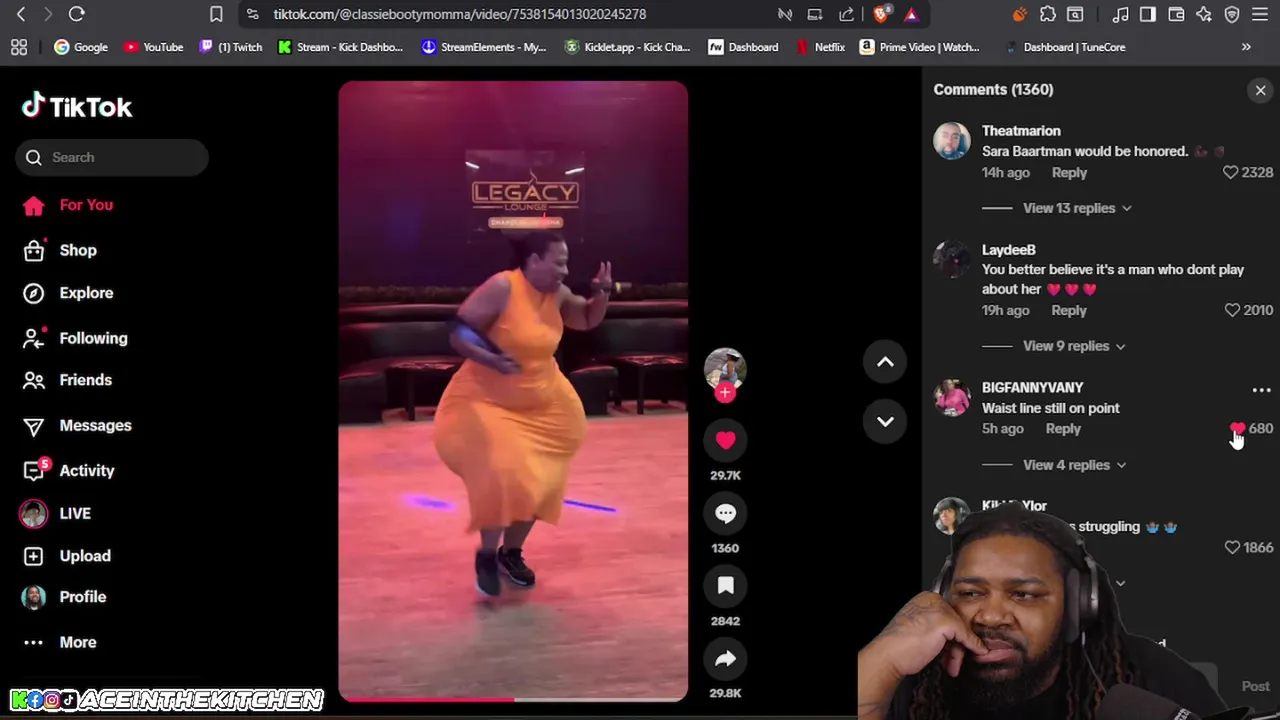
Task: Open Brave Shields lion icon
Action: [x=881, y=14]
